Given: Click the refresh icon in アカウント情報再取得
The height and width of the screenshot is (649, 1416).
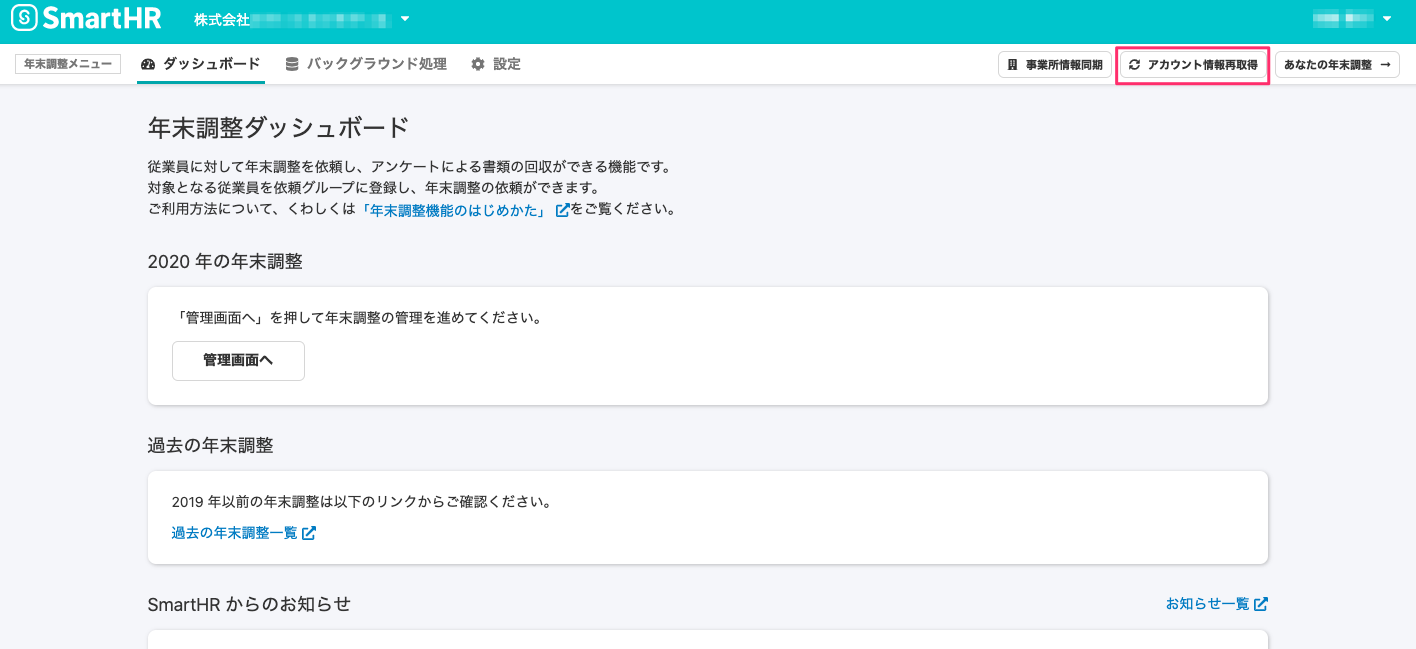Looking at the screenshot, I should point(1134,65).
